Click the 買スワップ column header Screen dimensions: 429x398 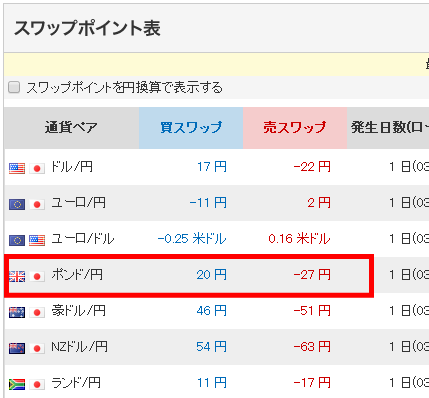(191, 128)
